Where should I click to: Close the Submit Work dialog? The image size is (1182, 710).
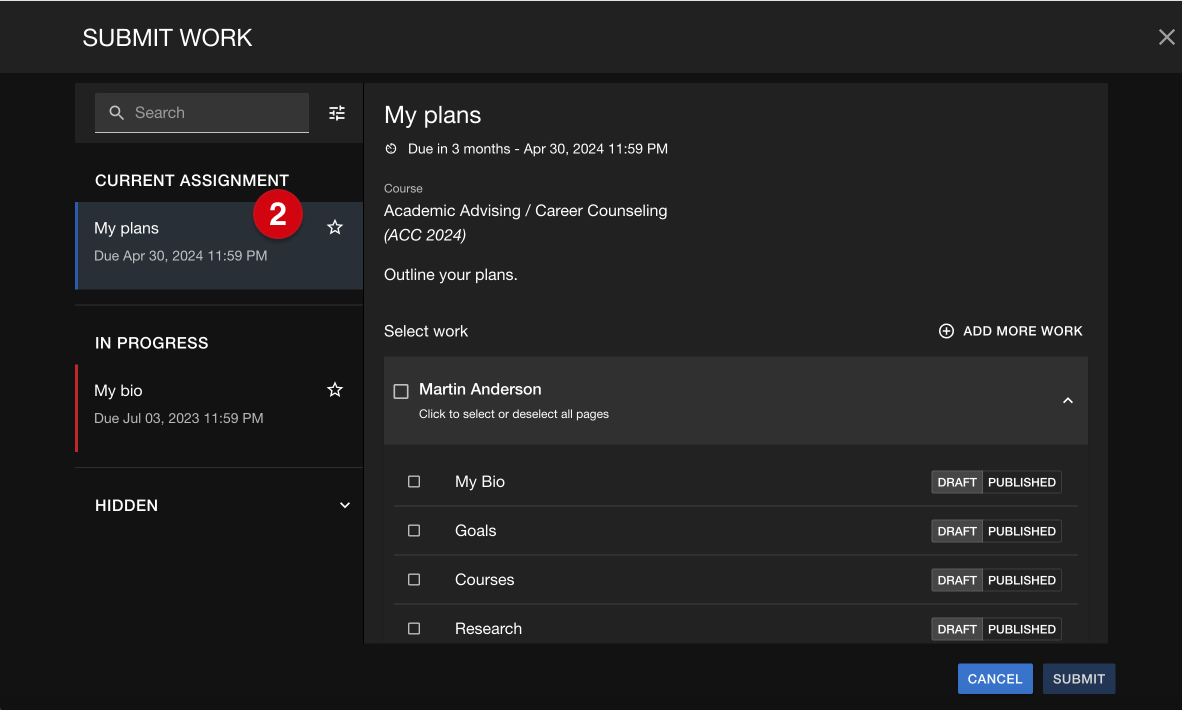(1166, 36)
